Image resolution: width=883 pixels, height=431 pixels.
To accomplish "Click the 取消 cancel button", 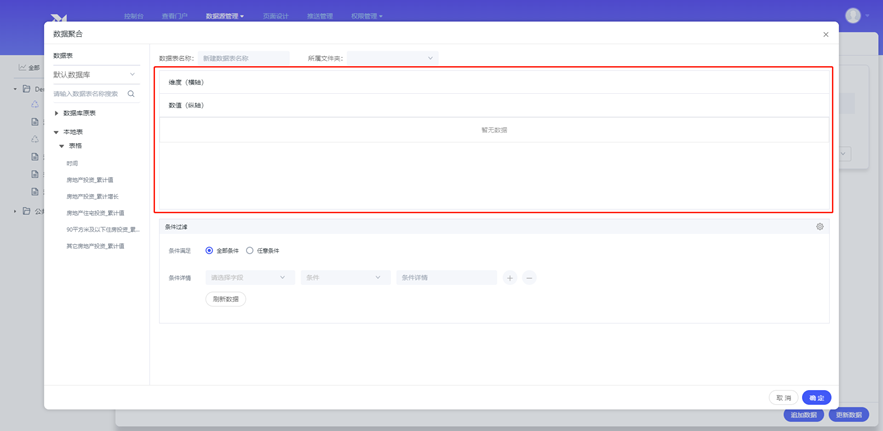I will (783, 398).
